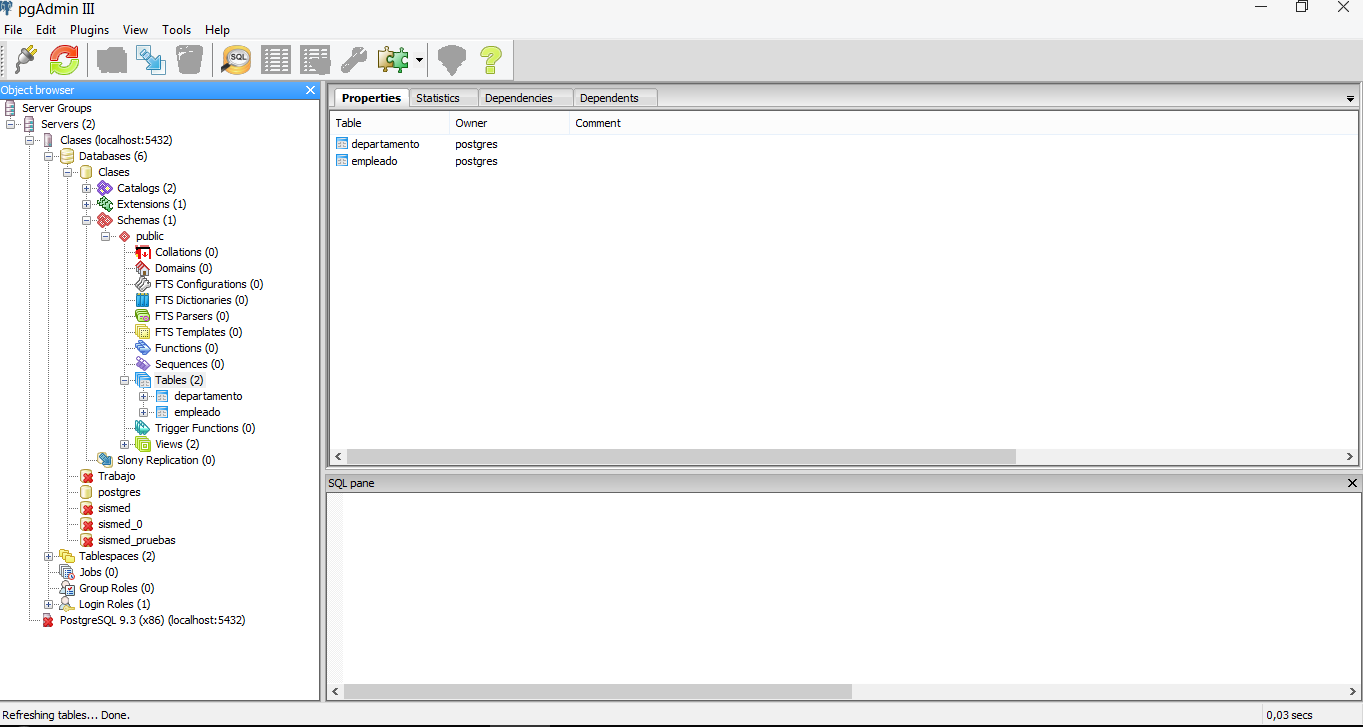The height and width of the screenshot is (727, 1363).
Task: Expand the Extensions (1) node
Action: [86, 204]
